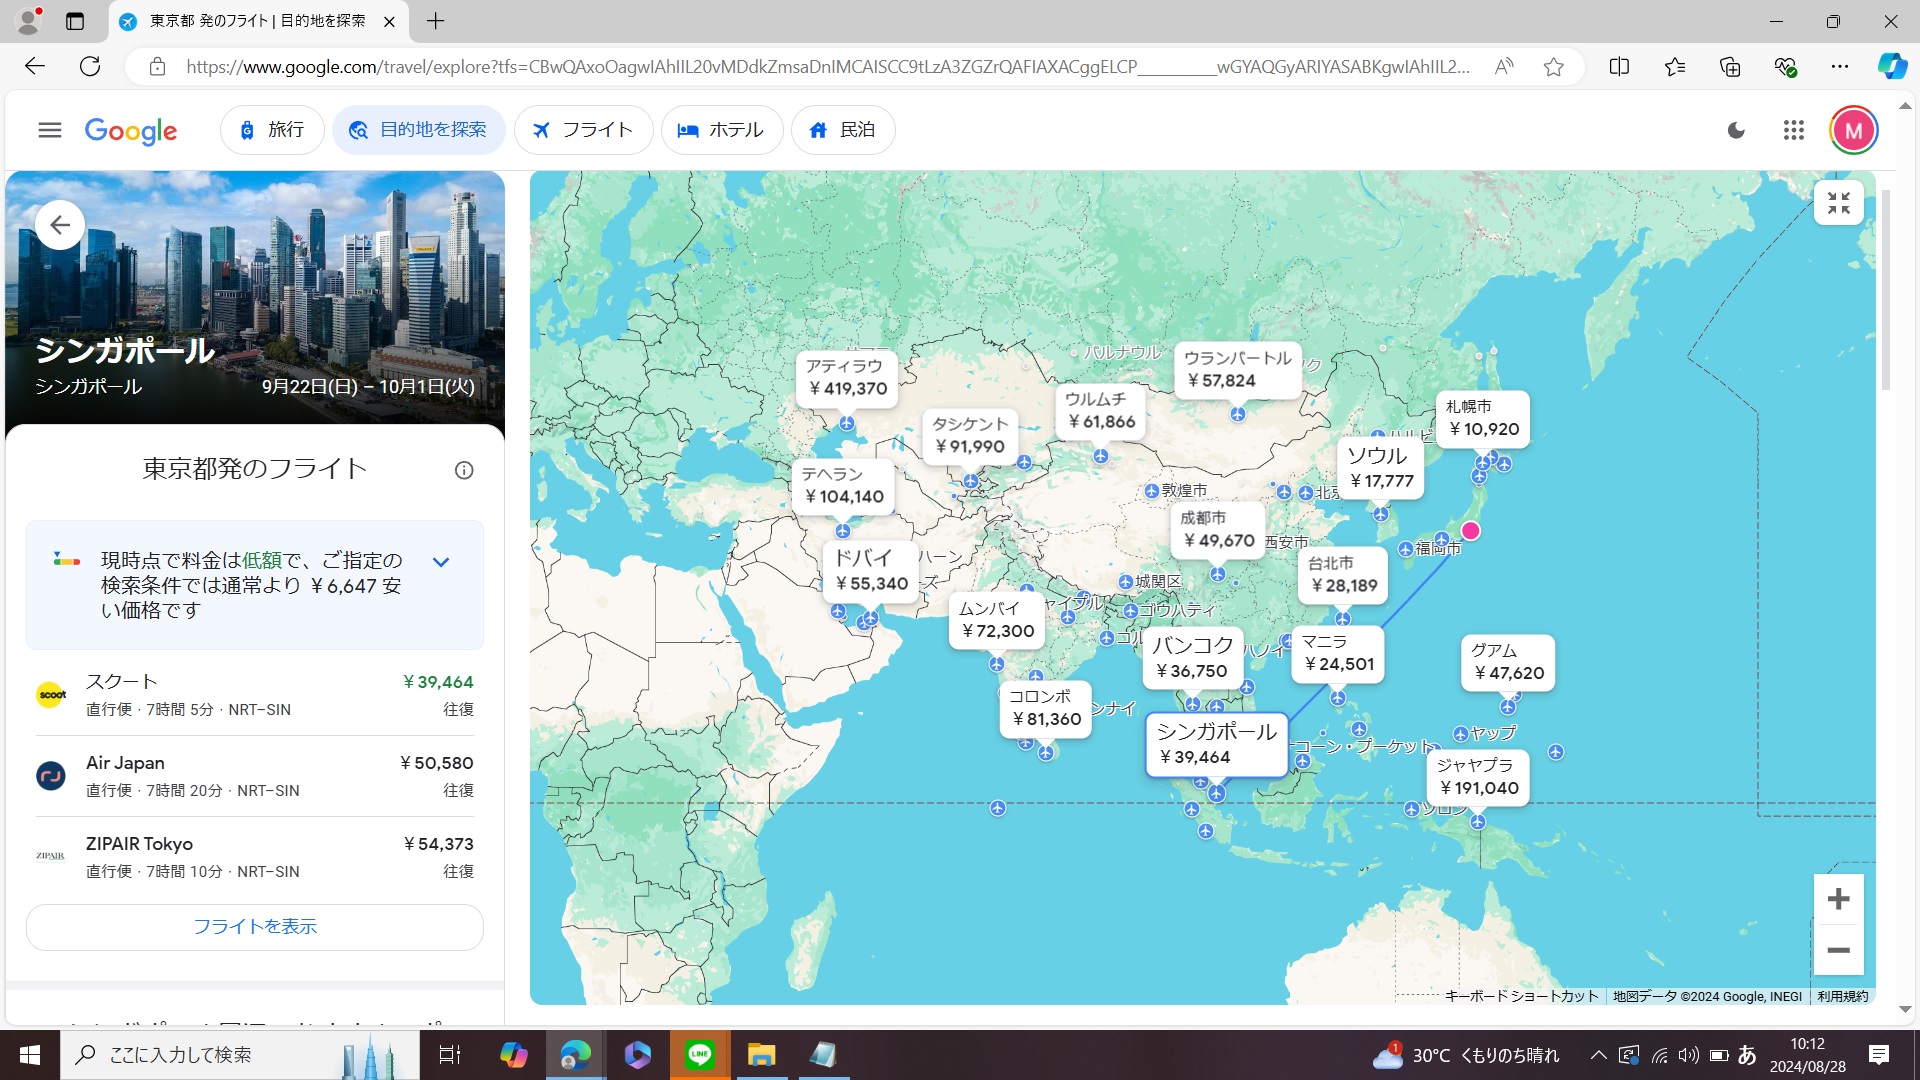
Task: Collapse the fullscreen map view icon
Action: (x=1838, y=203)
